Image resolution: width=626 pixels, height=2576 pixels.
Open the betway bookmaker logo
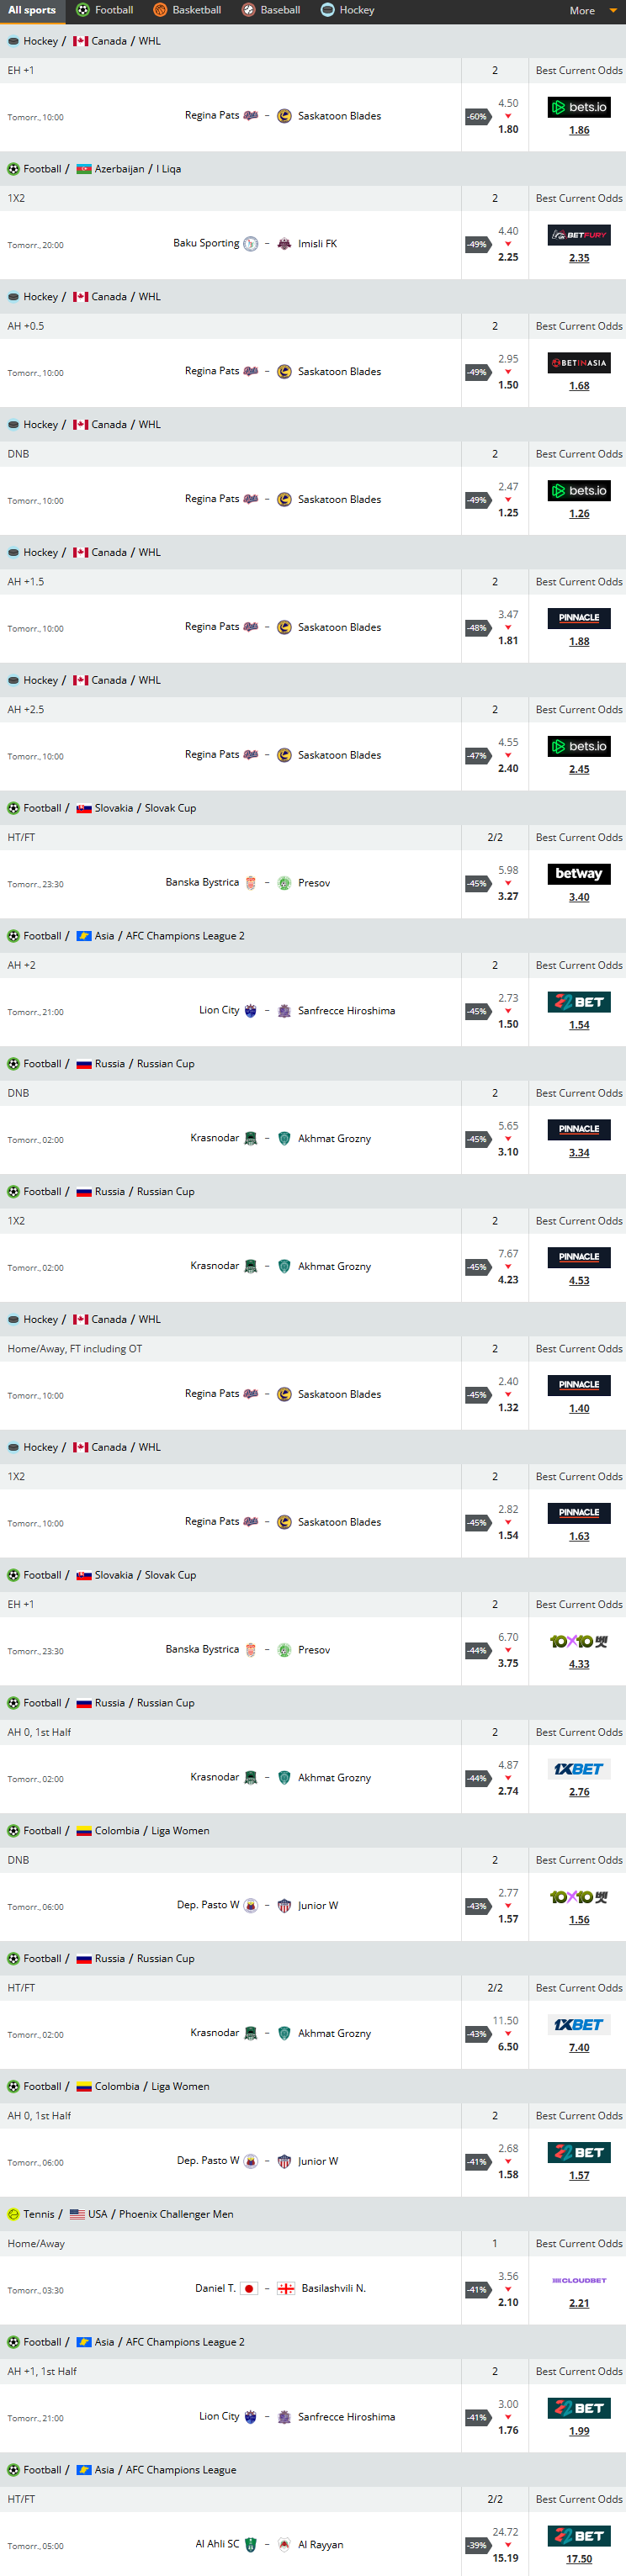[x=579, y=874]
